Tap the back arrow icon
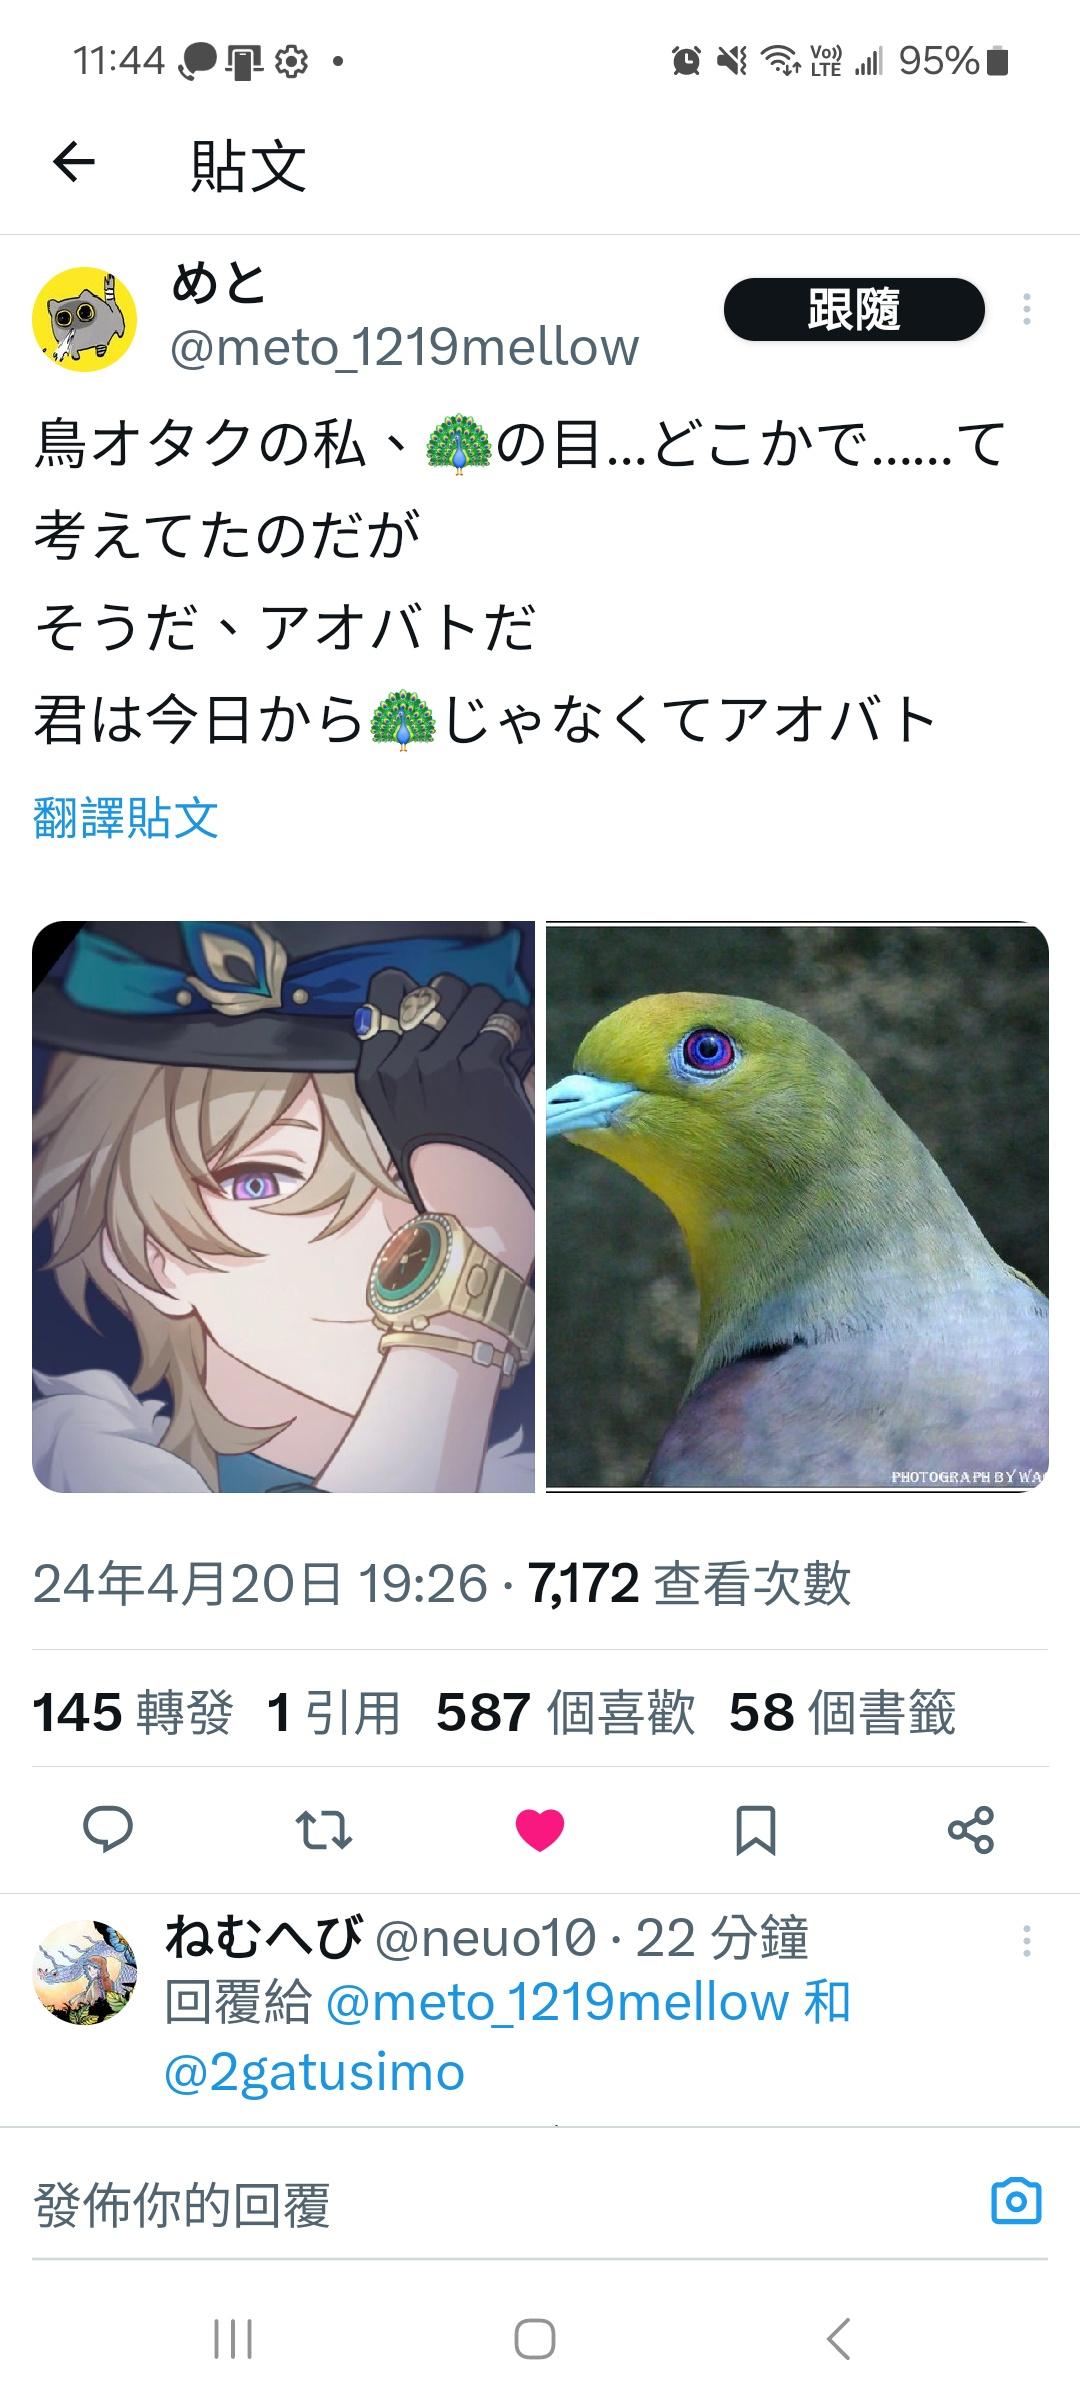 [x=74, y=162]
